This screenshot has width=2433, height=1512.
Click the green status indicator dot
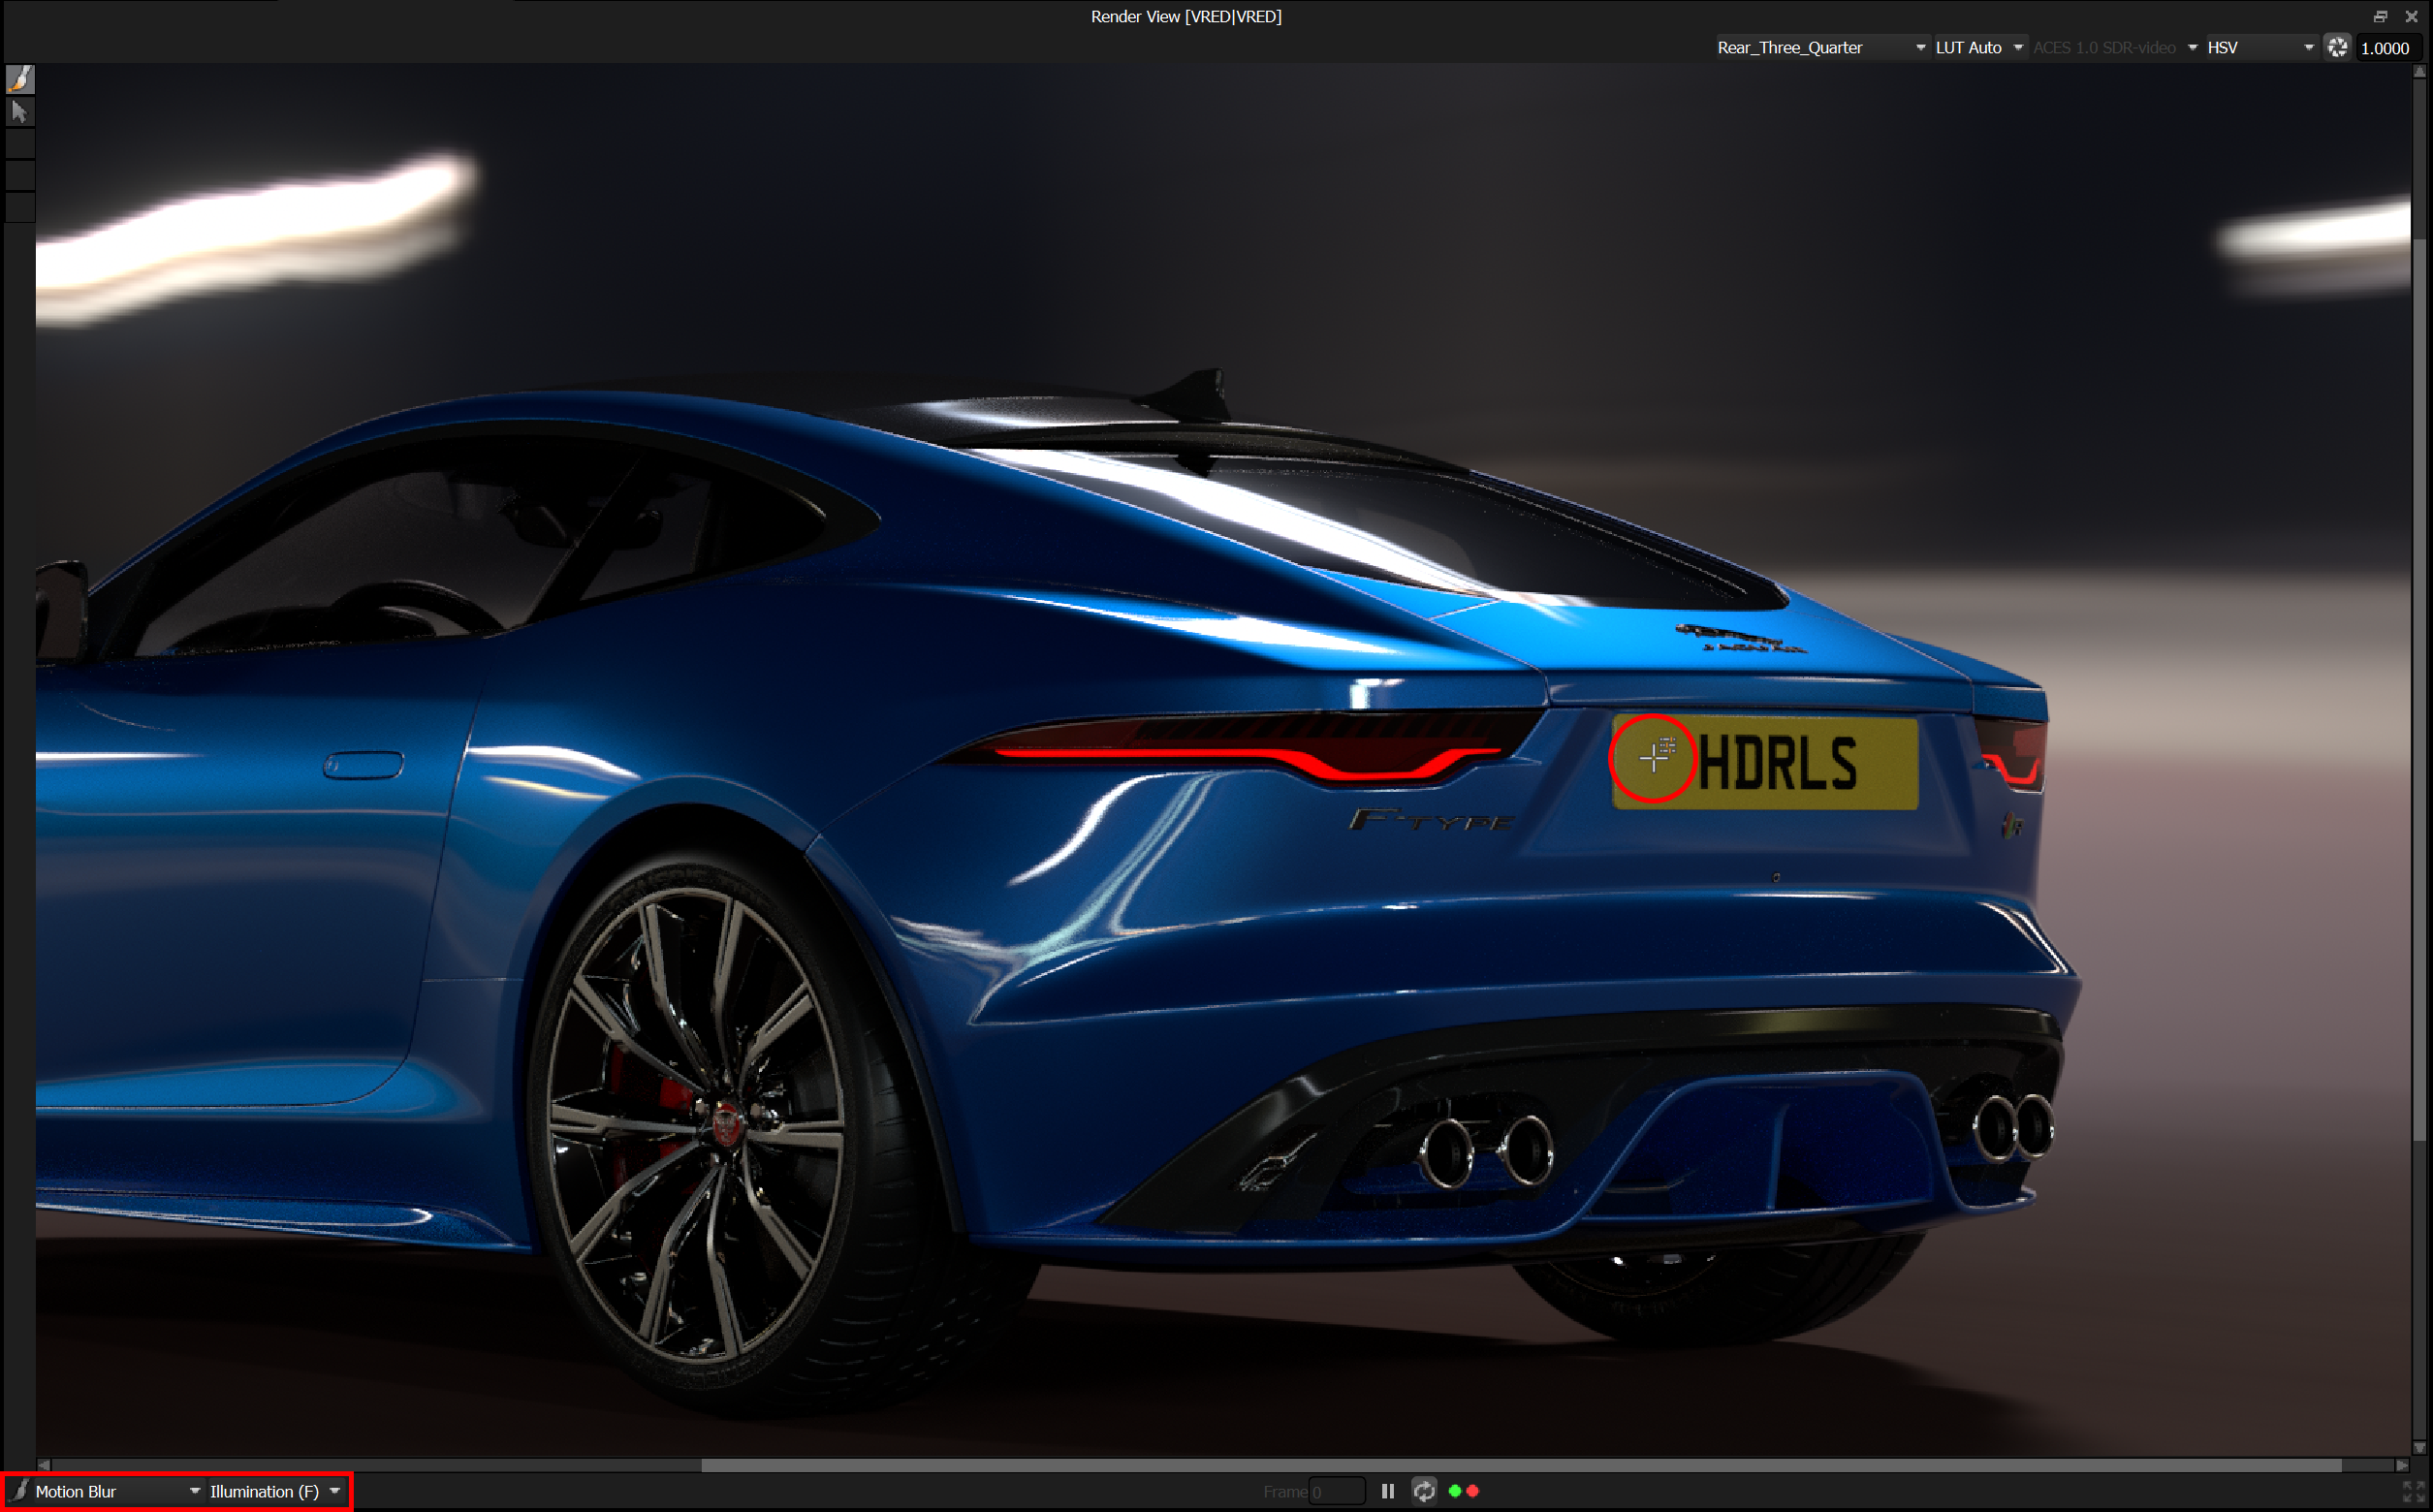(x=1455, y=1490)
